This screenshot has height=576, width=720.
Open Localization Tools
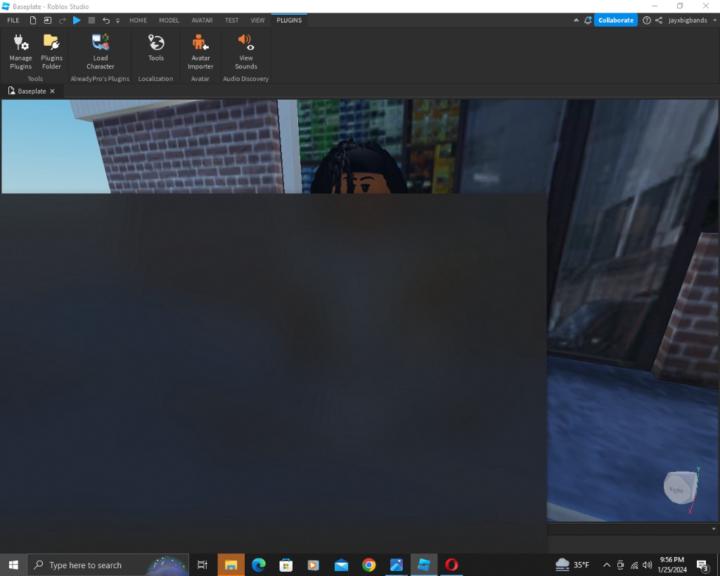[x=156, y=48]
